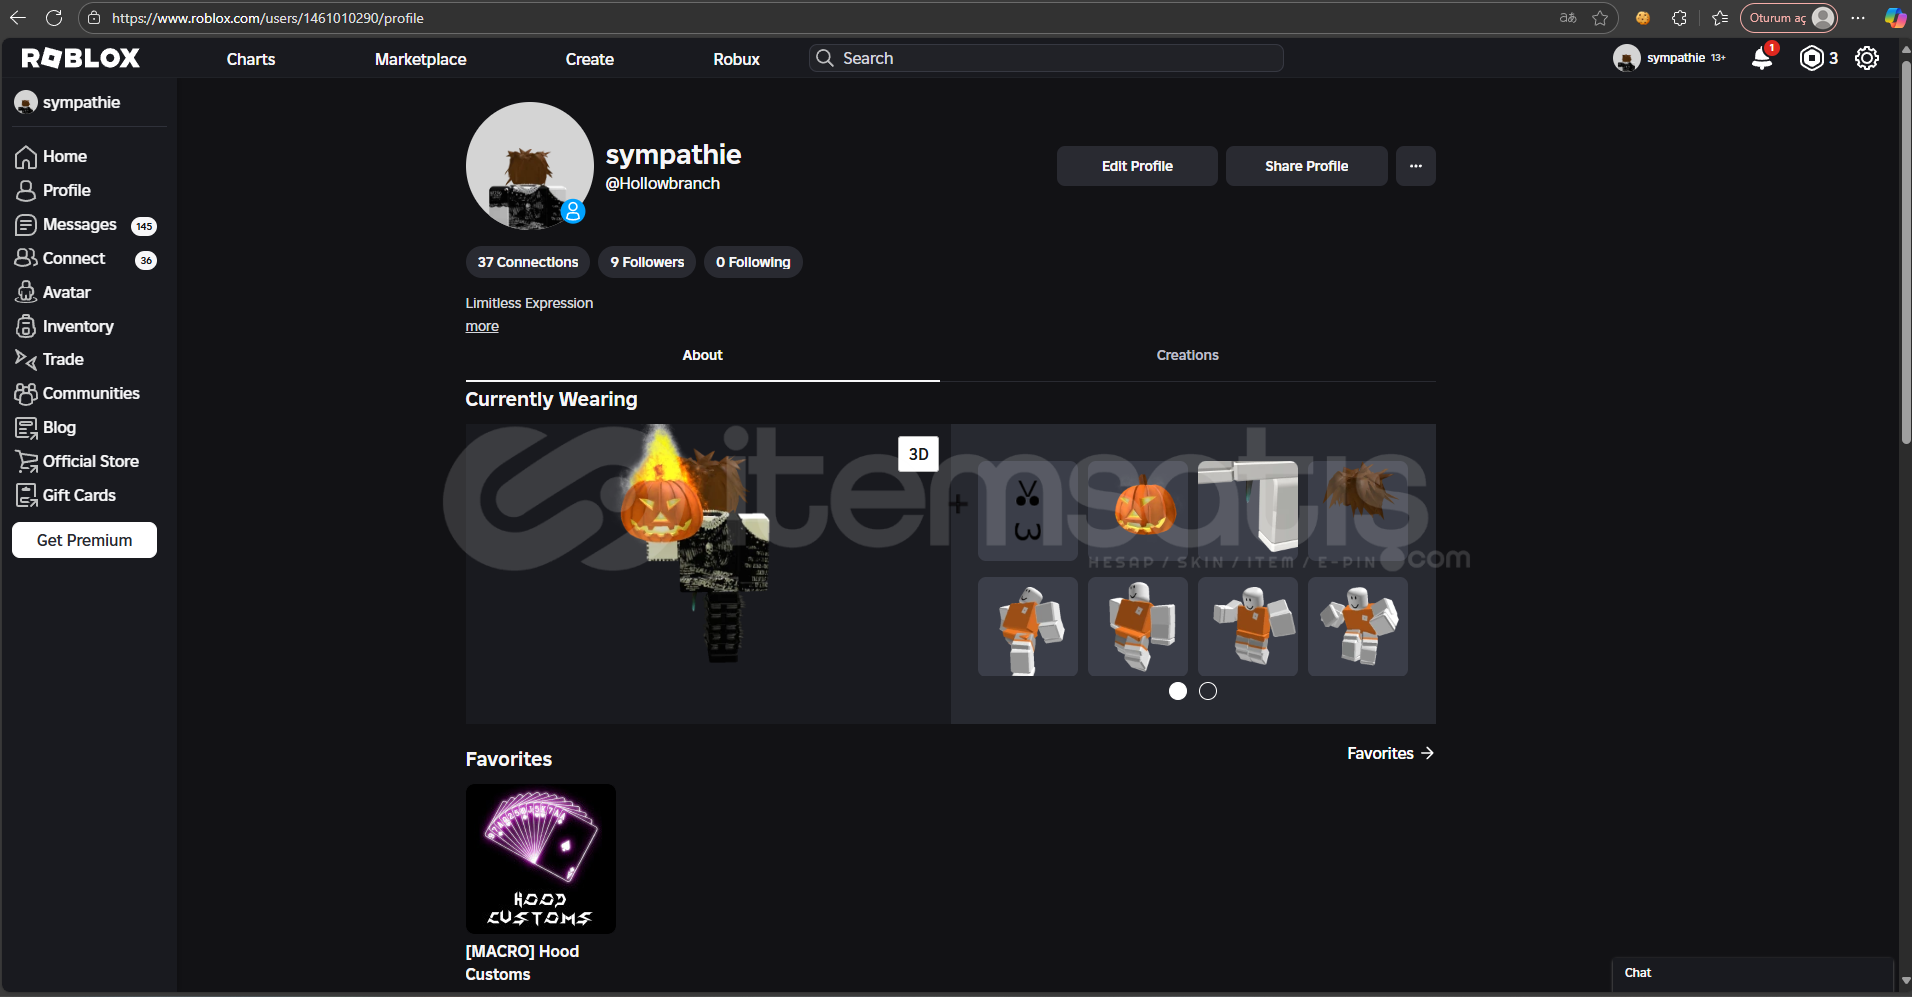Open Robux in the top navigation
The width and height of the screenshot is (1912, 997).
(x=737, y=59)
